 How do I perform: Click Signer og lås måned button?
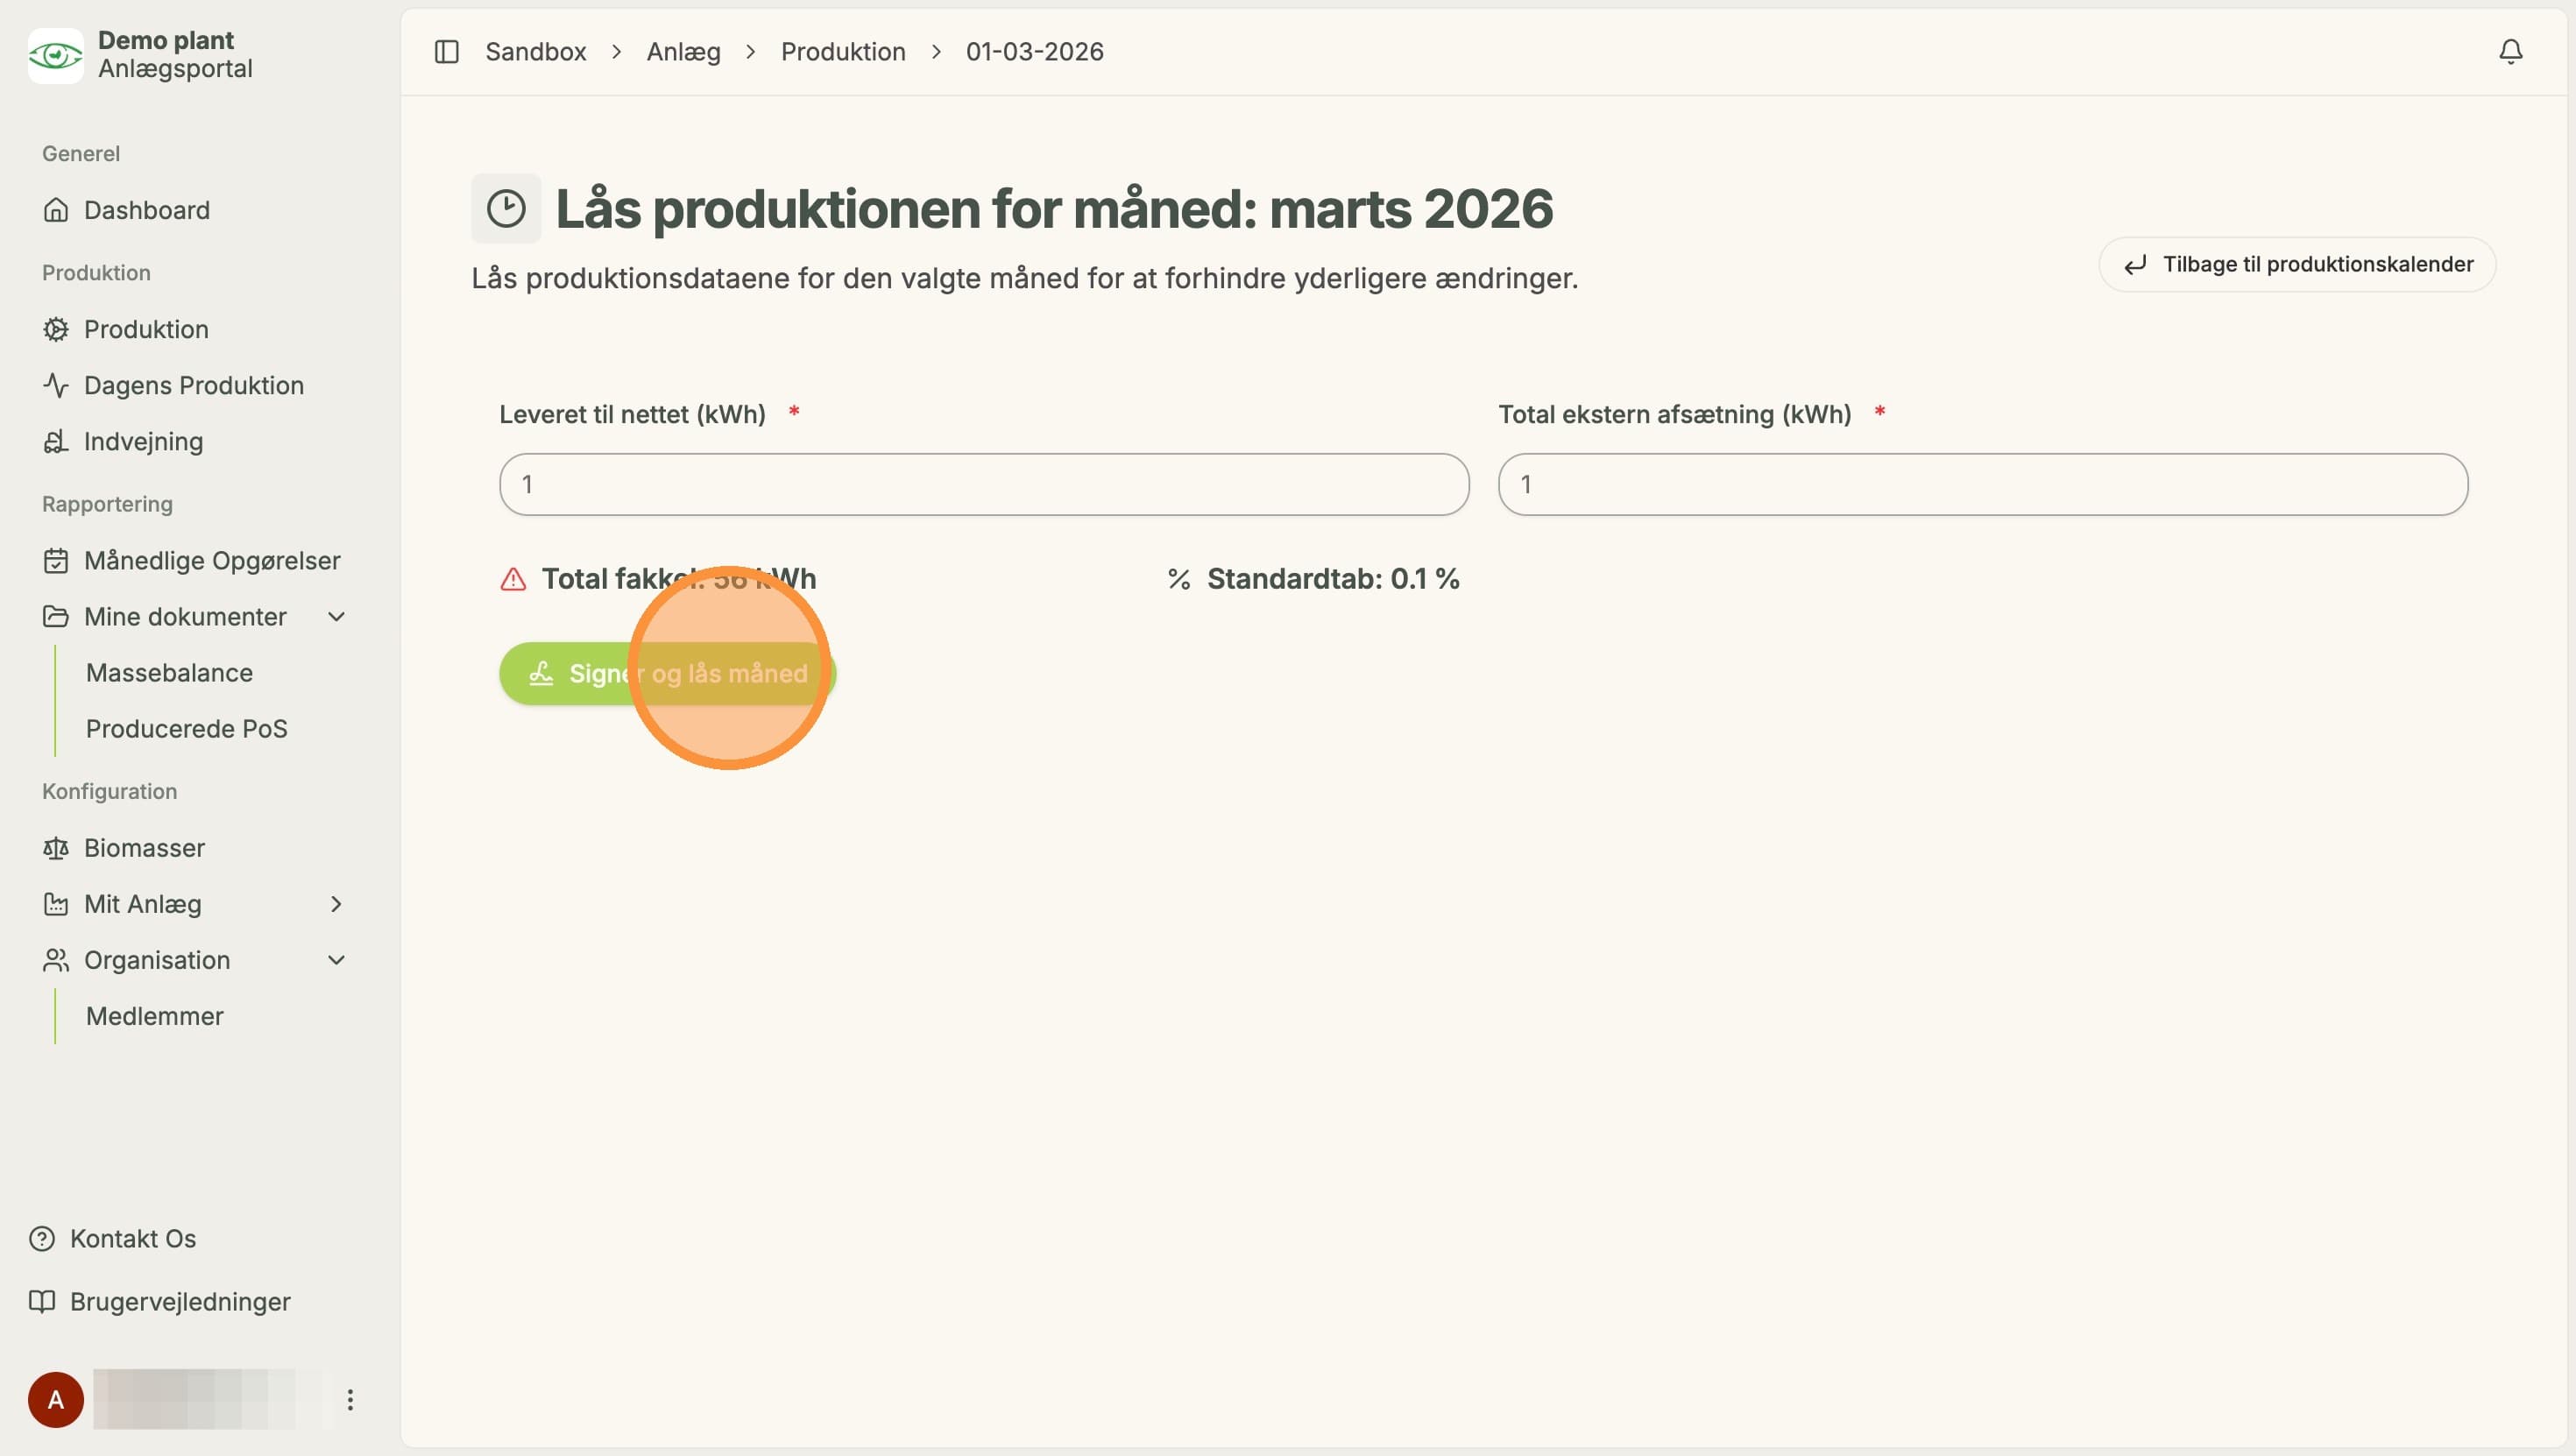pos(668,673)
